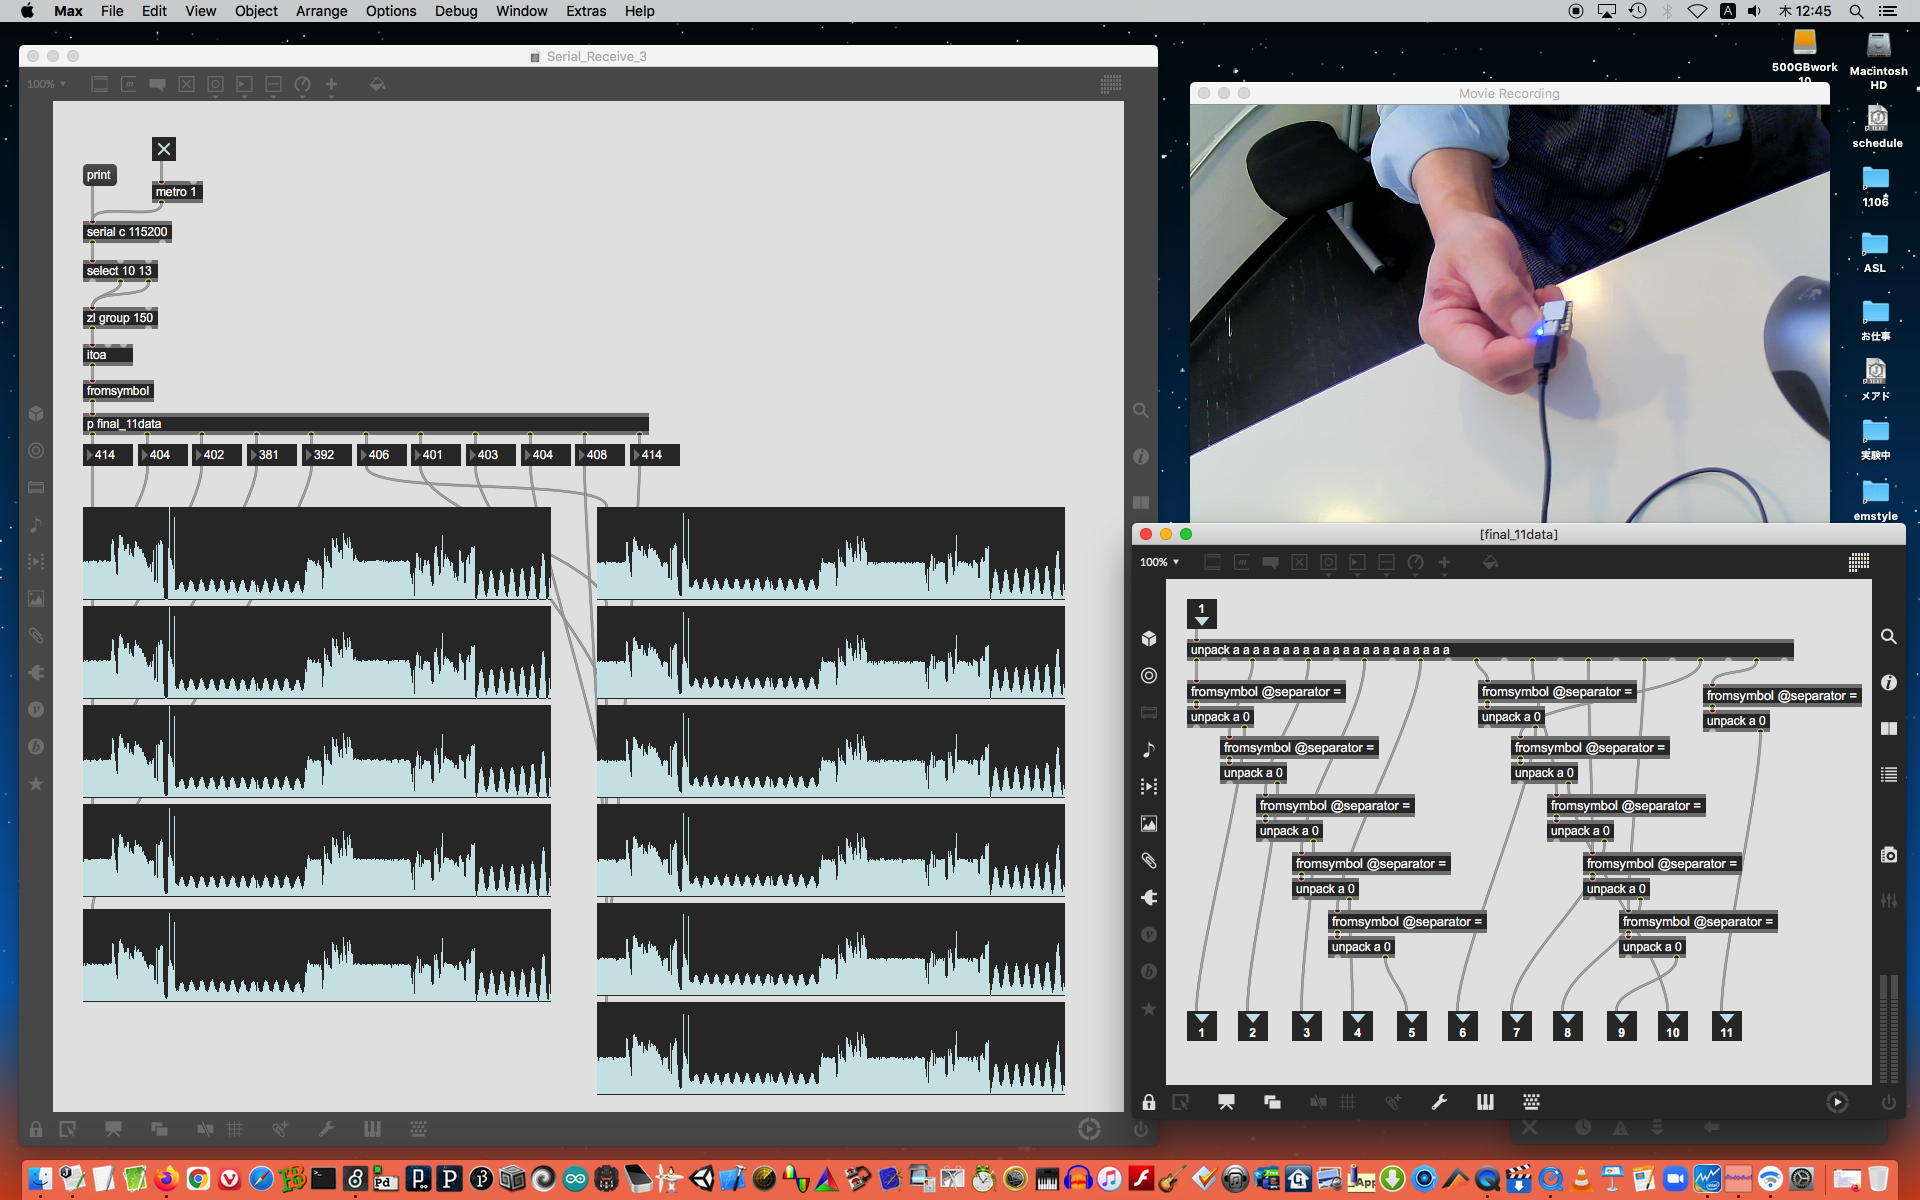Click the toggle box above metro 1
1920x1200 pixels.
coord(164,149)
